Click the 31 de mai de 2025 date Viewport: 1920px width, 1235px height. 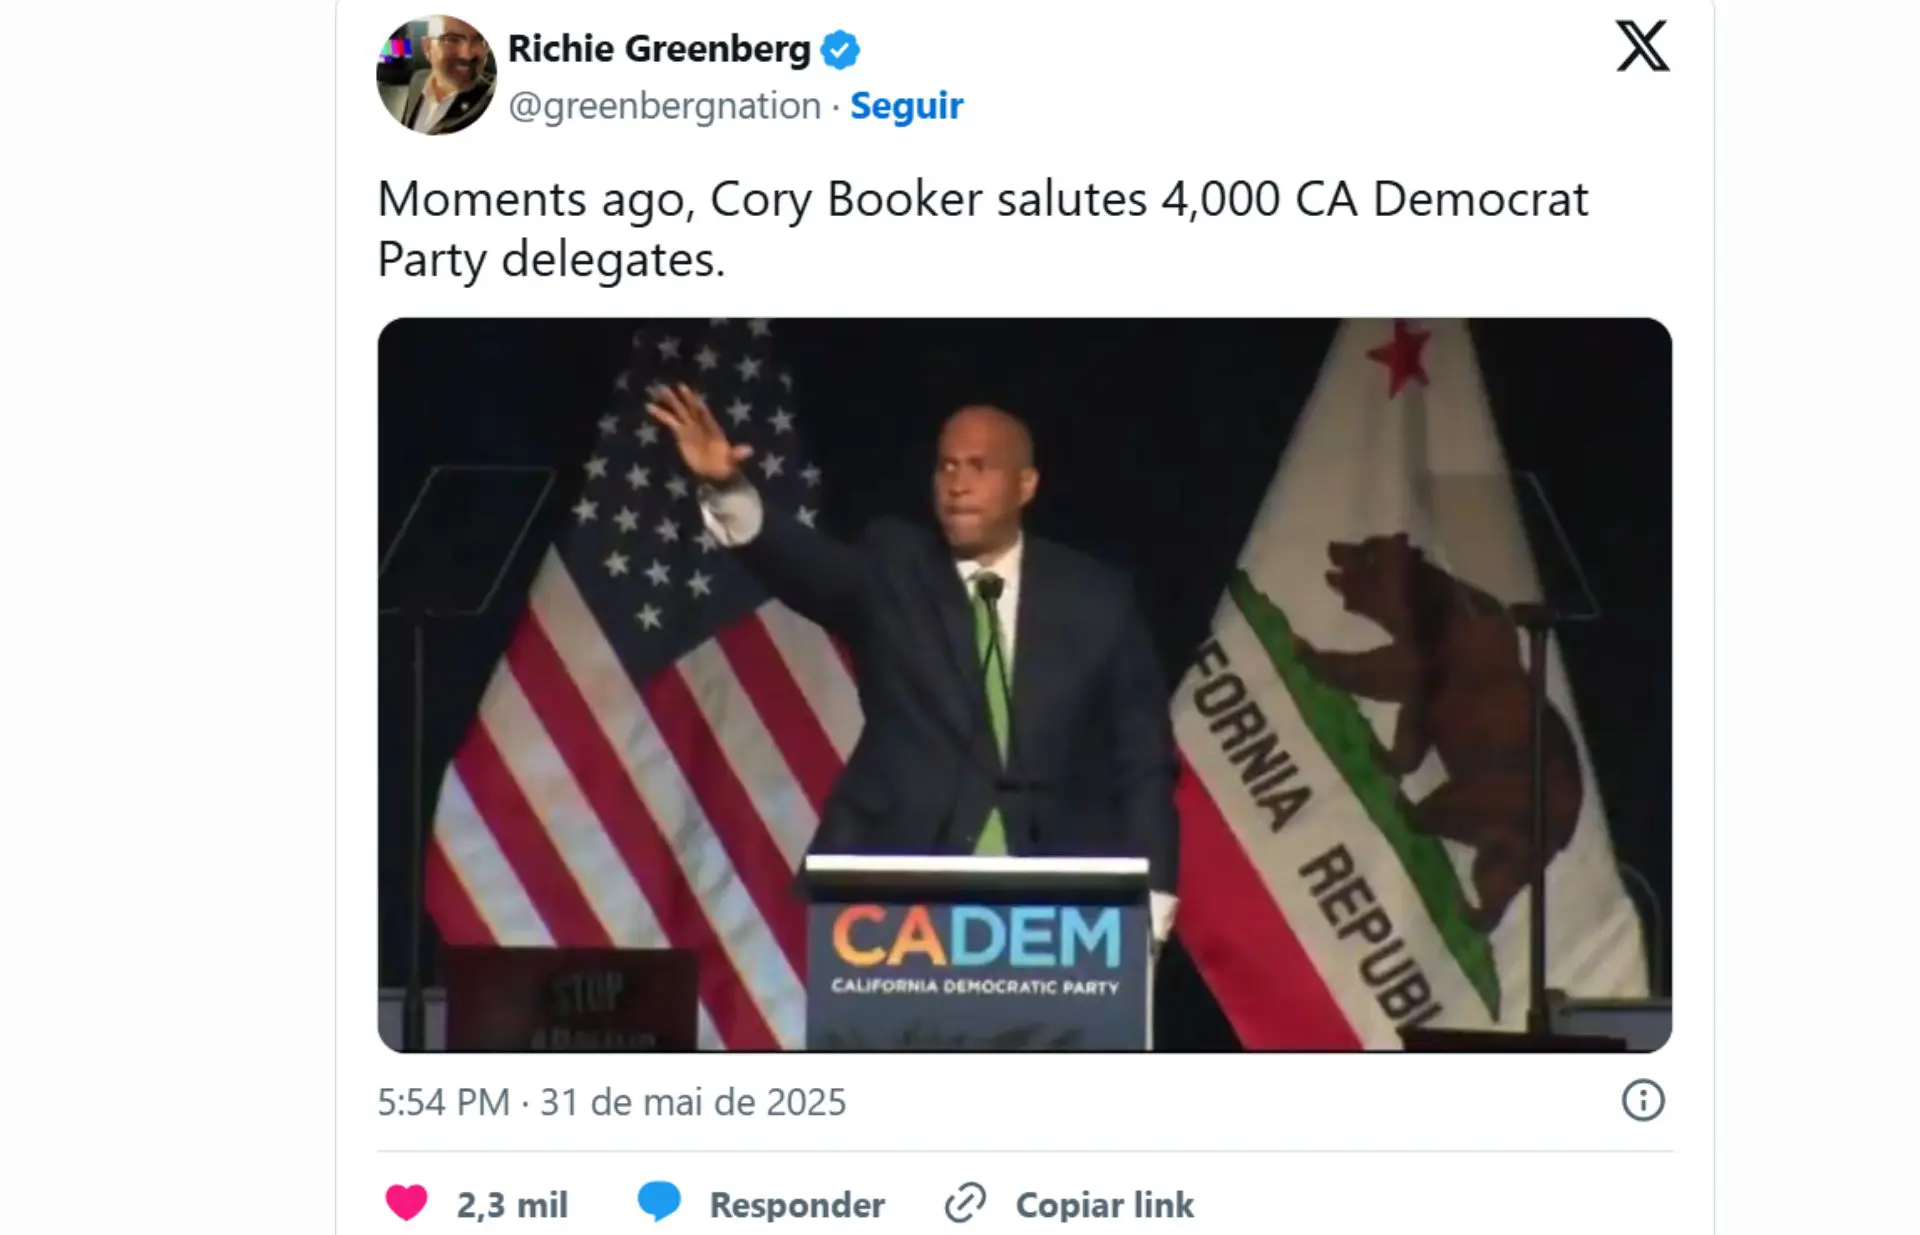click(x=693, y=1102)
